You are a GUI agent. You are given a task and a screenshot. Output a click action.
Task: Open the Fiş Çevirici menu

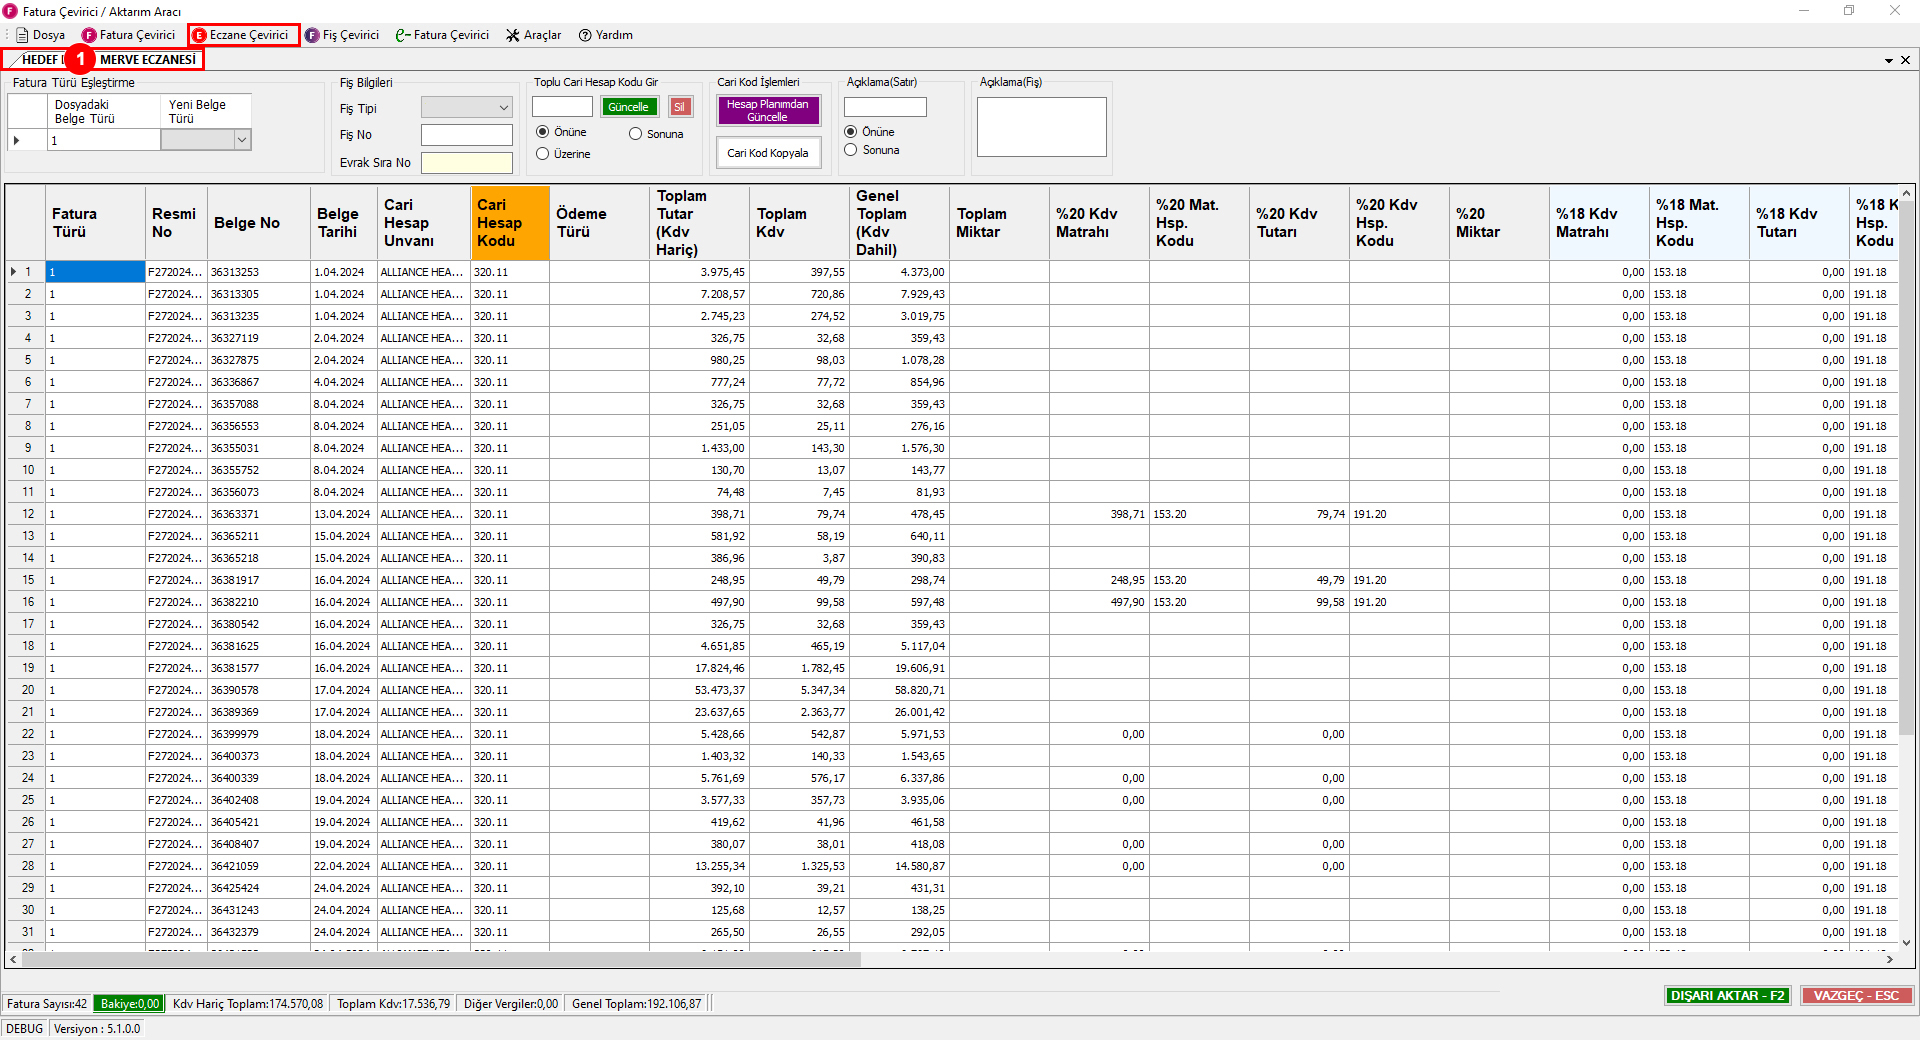tap(342, 35)
